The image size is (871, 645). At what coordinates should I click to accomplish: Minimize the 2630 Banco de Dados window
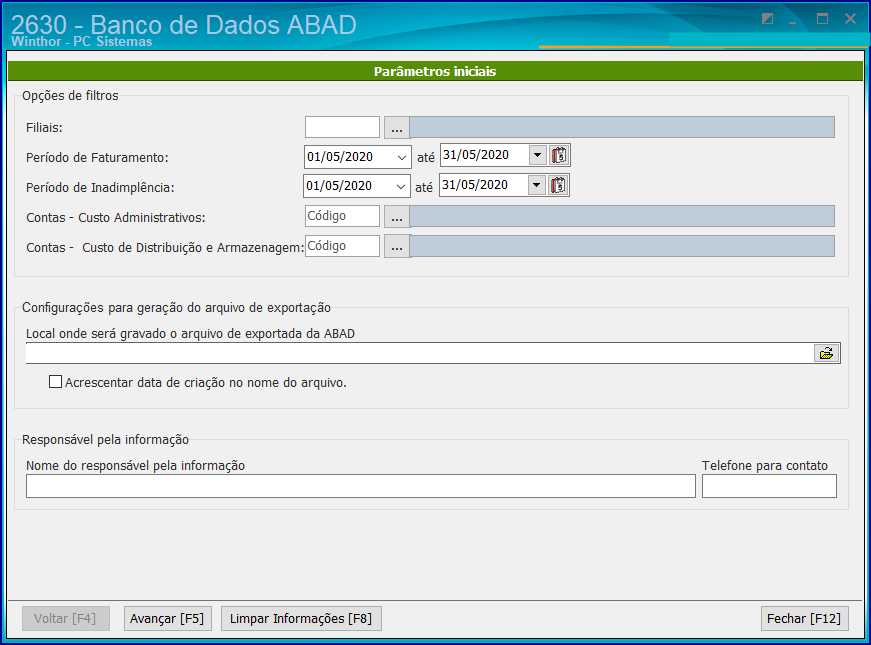pyautogui.click(x=793, y=20)
